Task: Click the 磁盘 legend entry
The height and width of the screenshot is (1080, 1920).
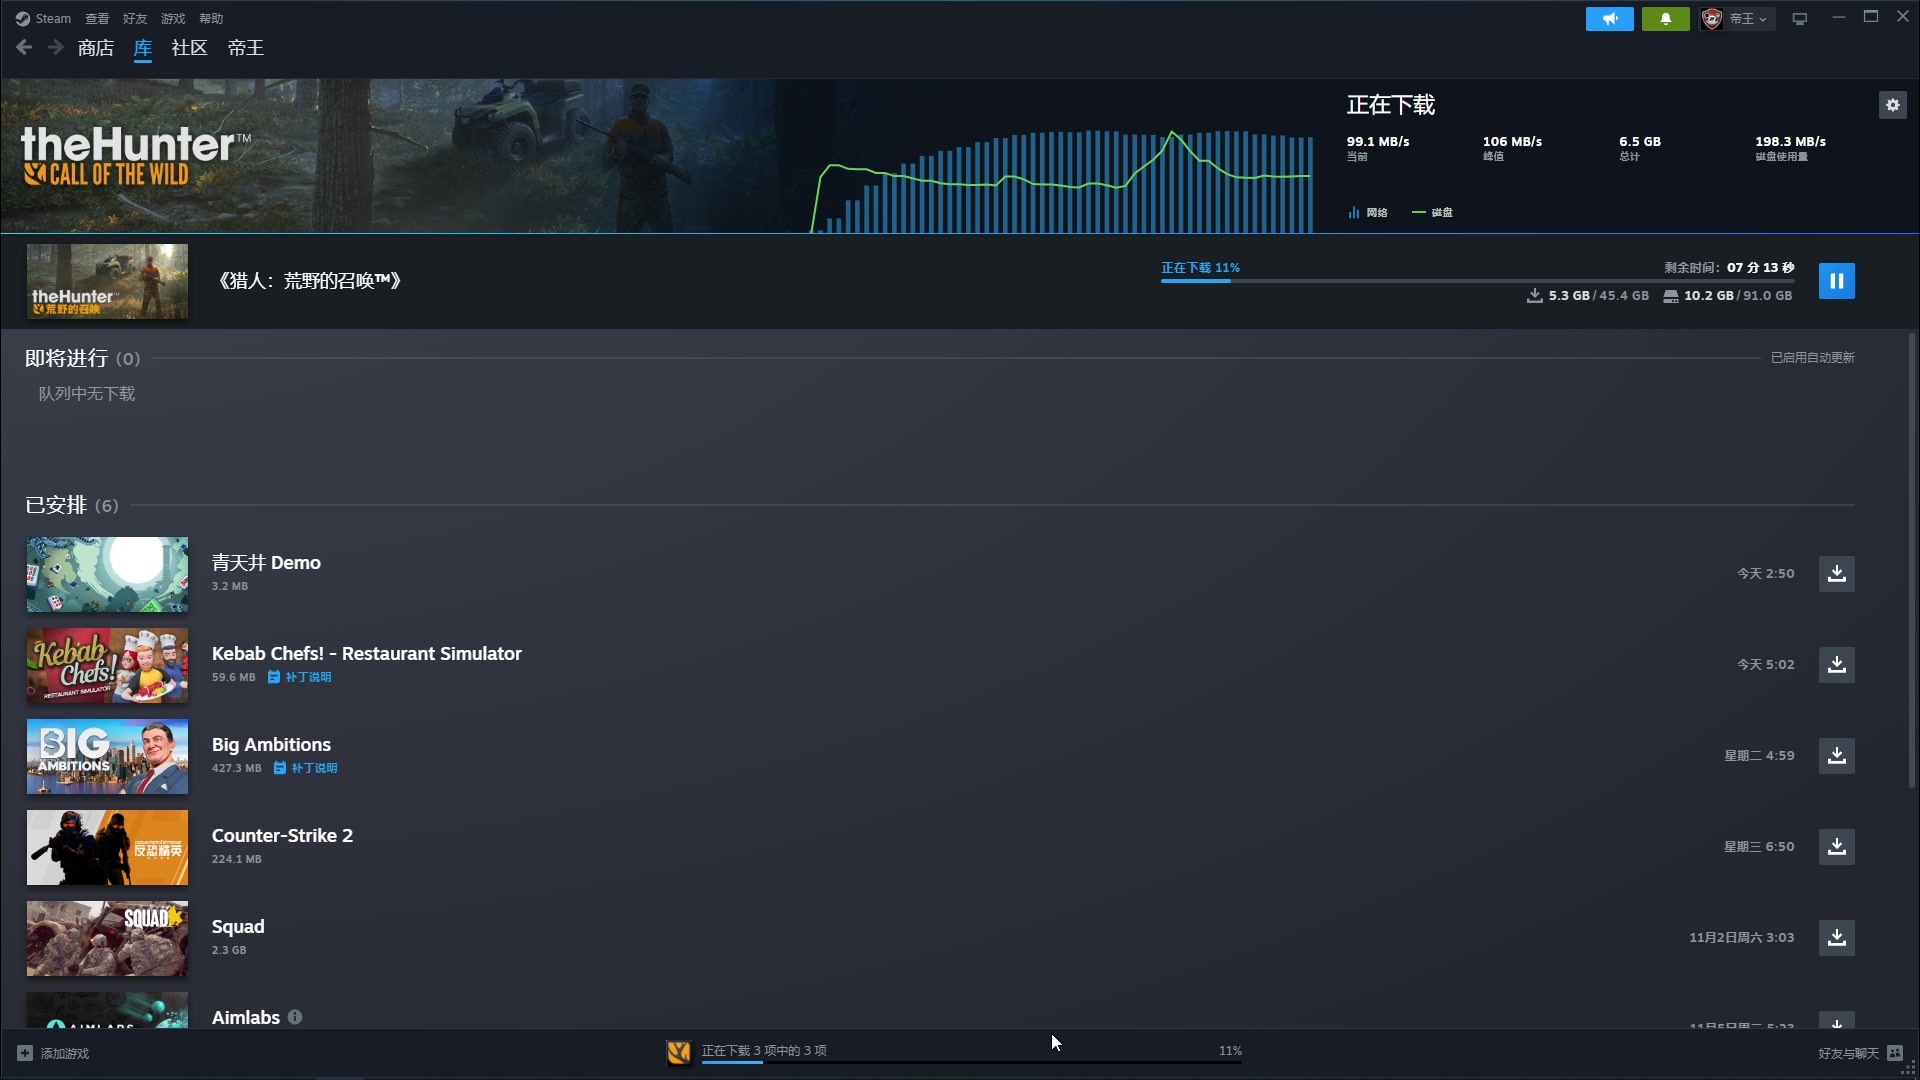Action: pos(1432,212)
